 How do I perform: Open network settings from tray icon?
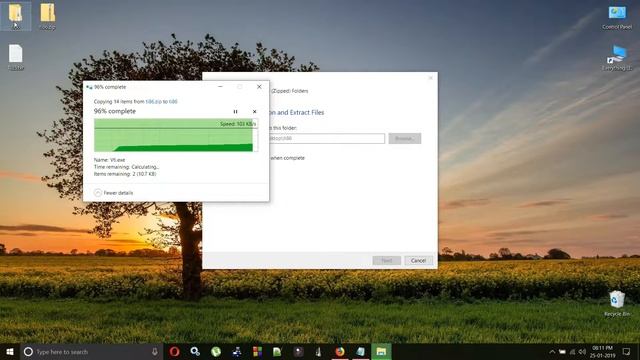(572, 351)
